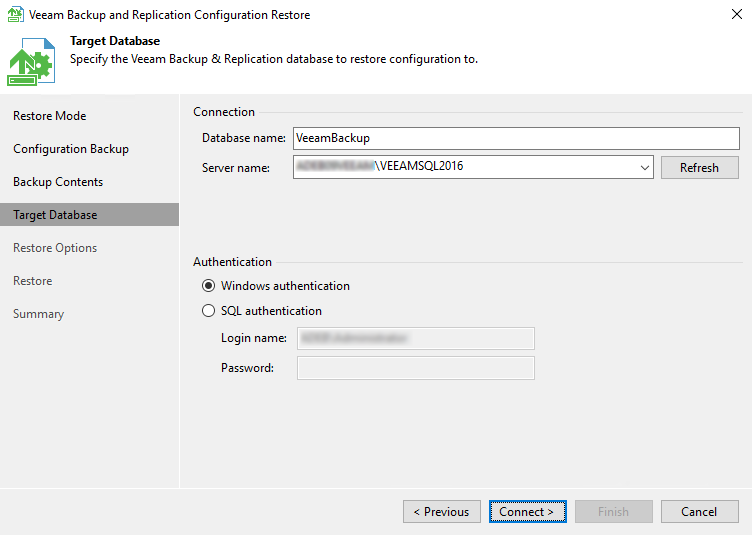This screenshot has height=535, width=752.
Task: Click the Database name text field
Action: coord(515,139)
